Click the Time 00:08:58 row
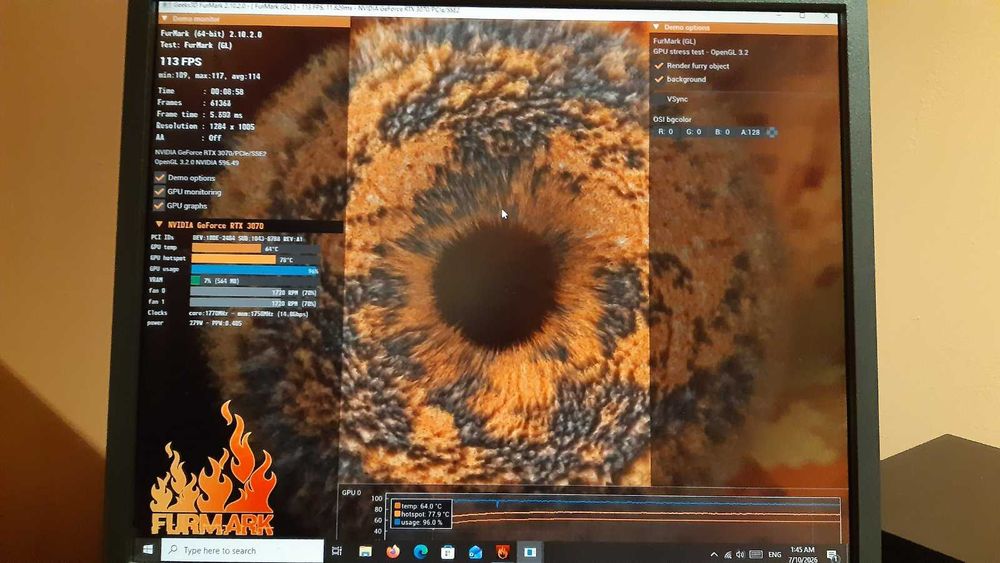 pyautogui.click(x=200, y=91)
